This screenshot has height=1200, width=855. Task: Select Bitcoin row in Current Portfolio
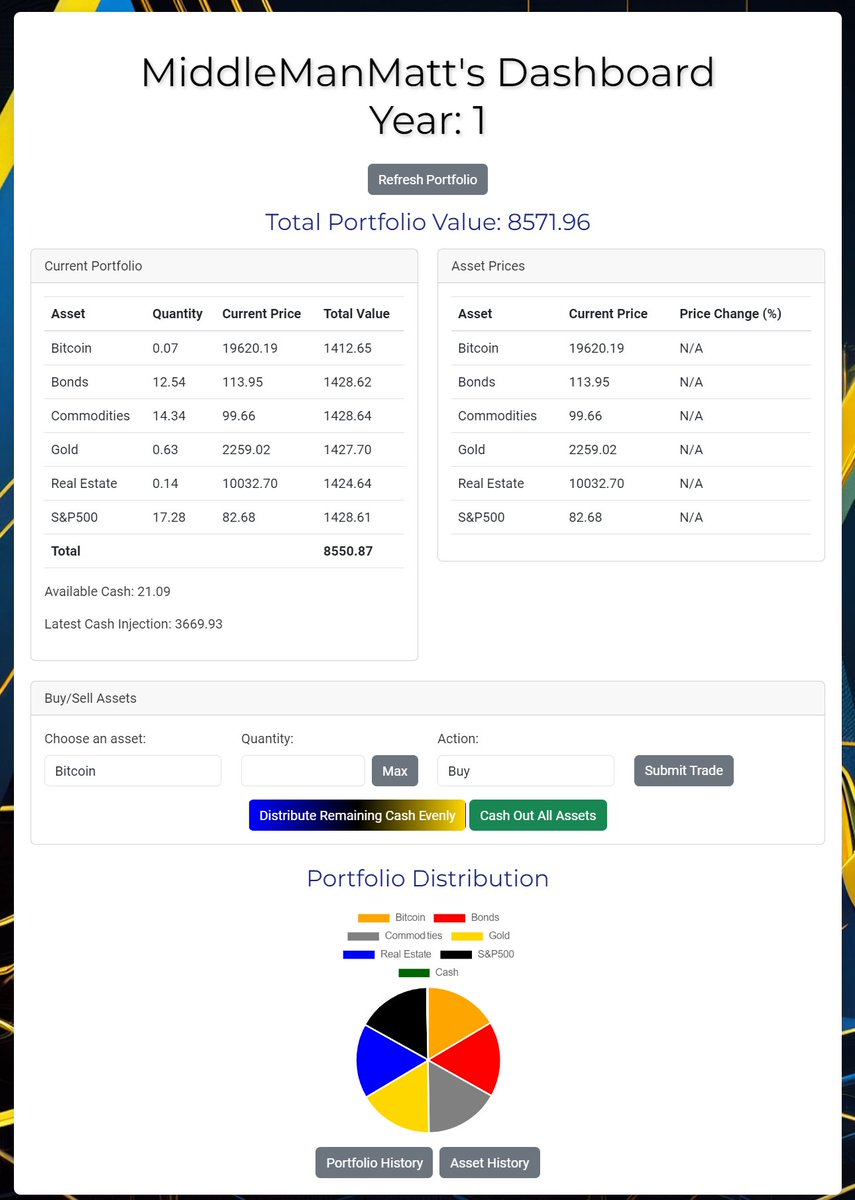click(x=224, y=348)
